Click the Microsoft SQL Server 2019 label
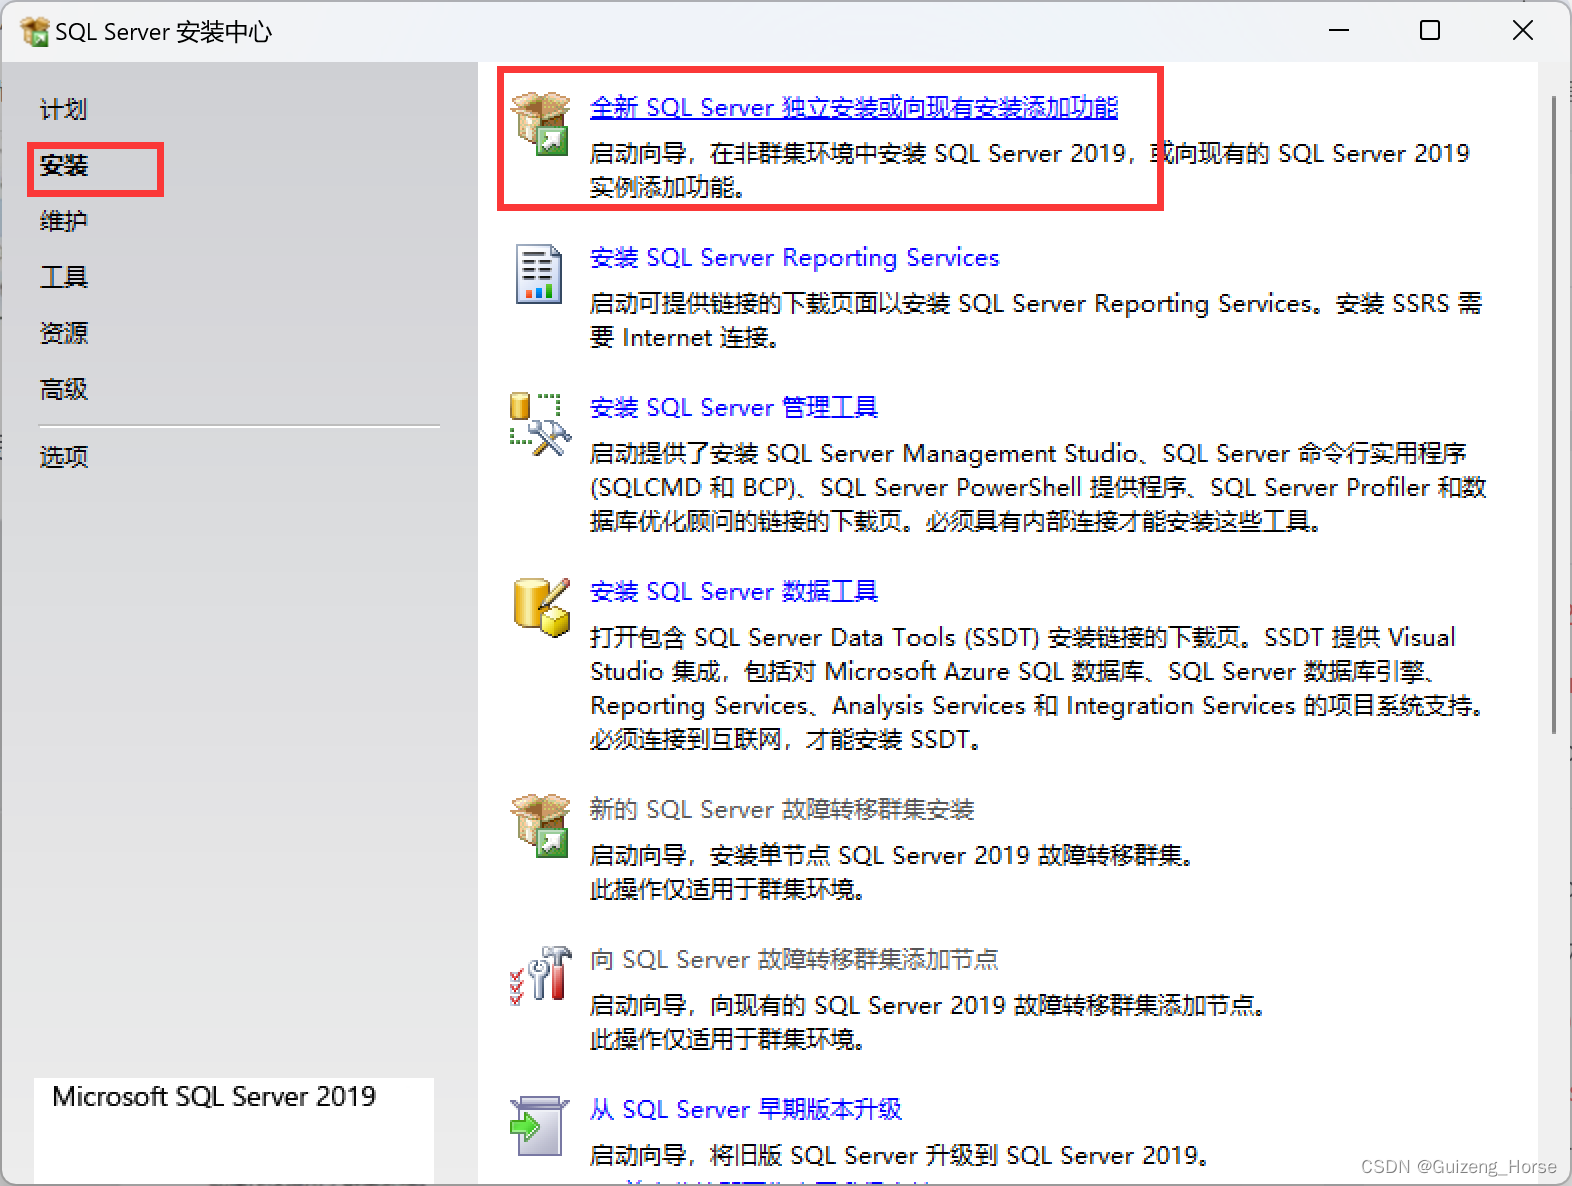This screenshot has height=1186, width=1572. (214, 1096)
